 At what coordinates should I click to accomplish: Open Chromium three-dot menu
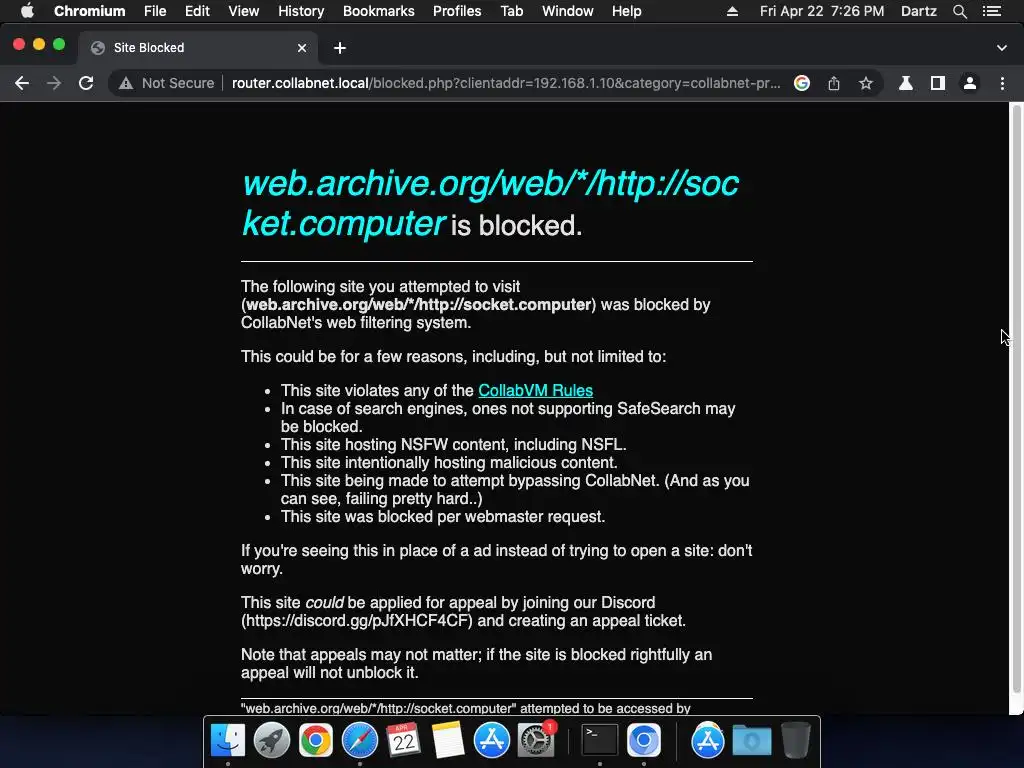pyautogui.click(x=1002, y=83)
